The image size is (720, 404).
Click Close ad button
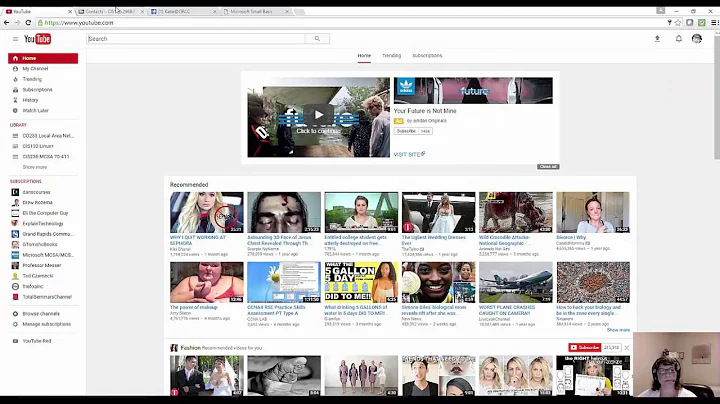548,167
